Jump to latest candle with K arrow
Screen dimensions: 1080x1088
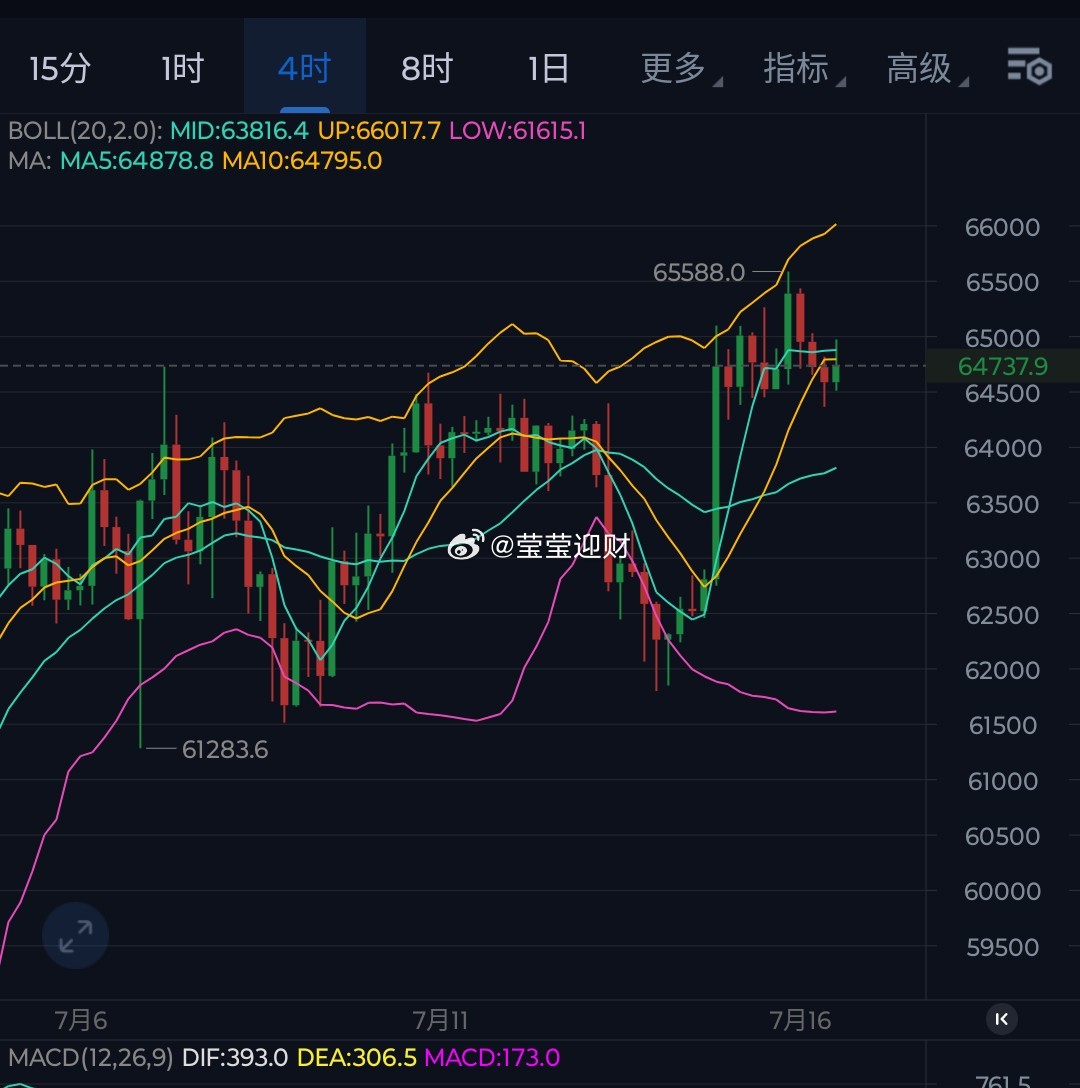click(1002, 1019)
